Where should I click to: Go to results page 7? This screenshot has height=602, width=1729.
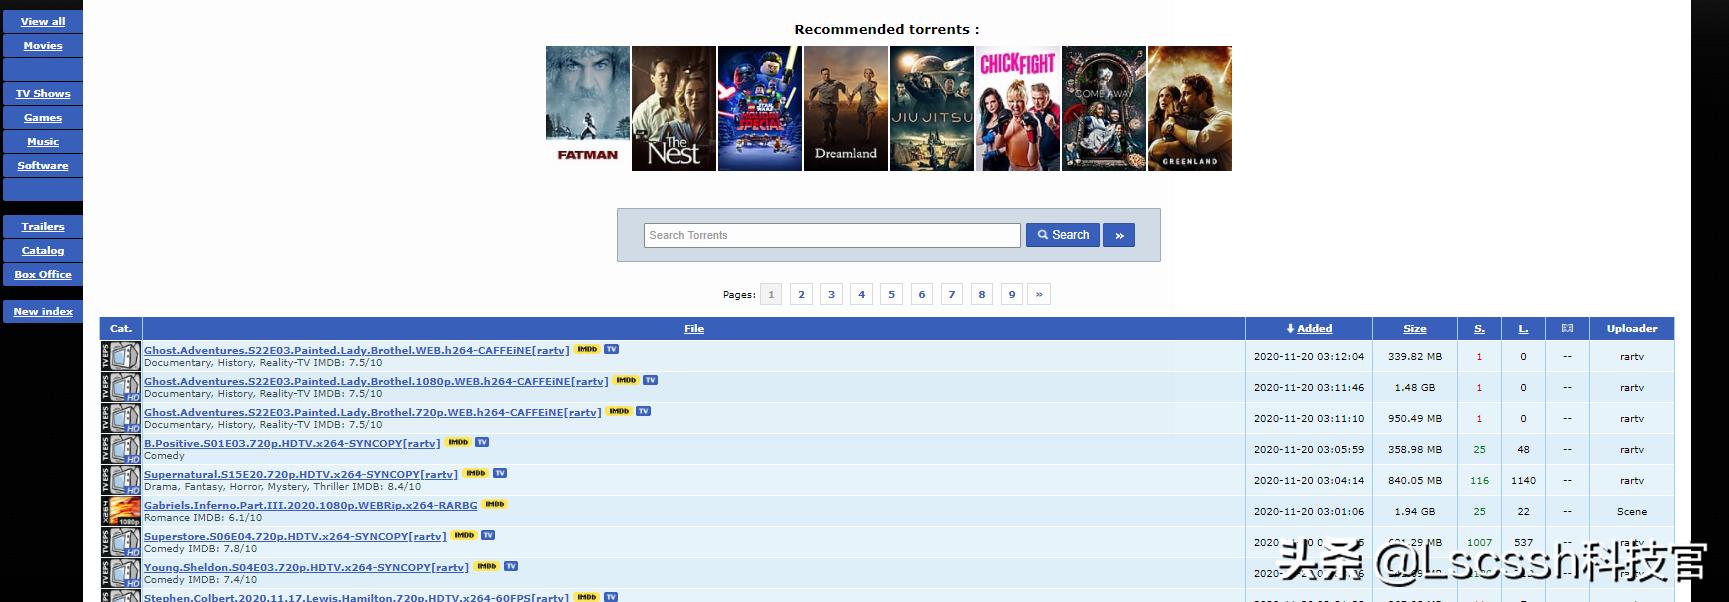(951, 294)
